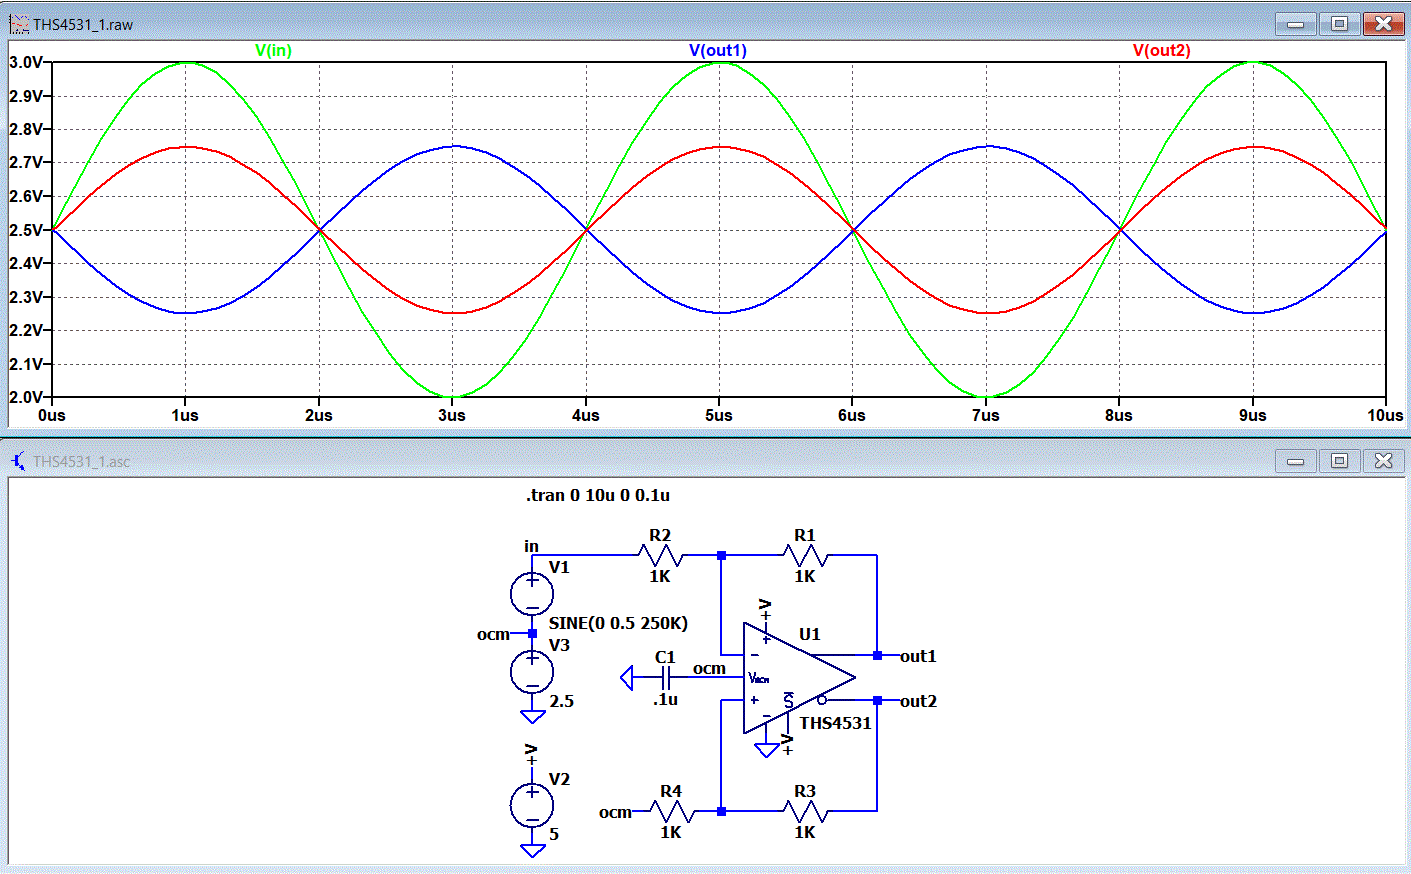Viewport: 1411px width, 874px height.
Task: Minimize the THS4531_1.asc schematic window
Action: (1295, 460)
